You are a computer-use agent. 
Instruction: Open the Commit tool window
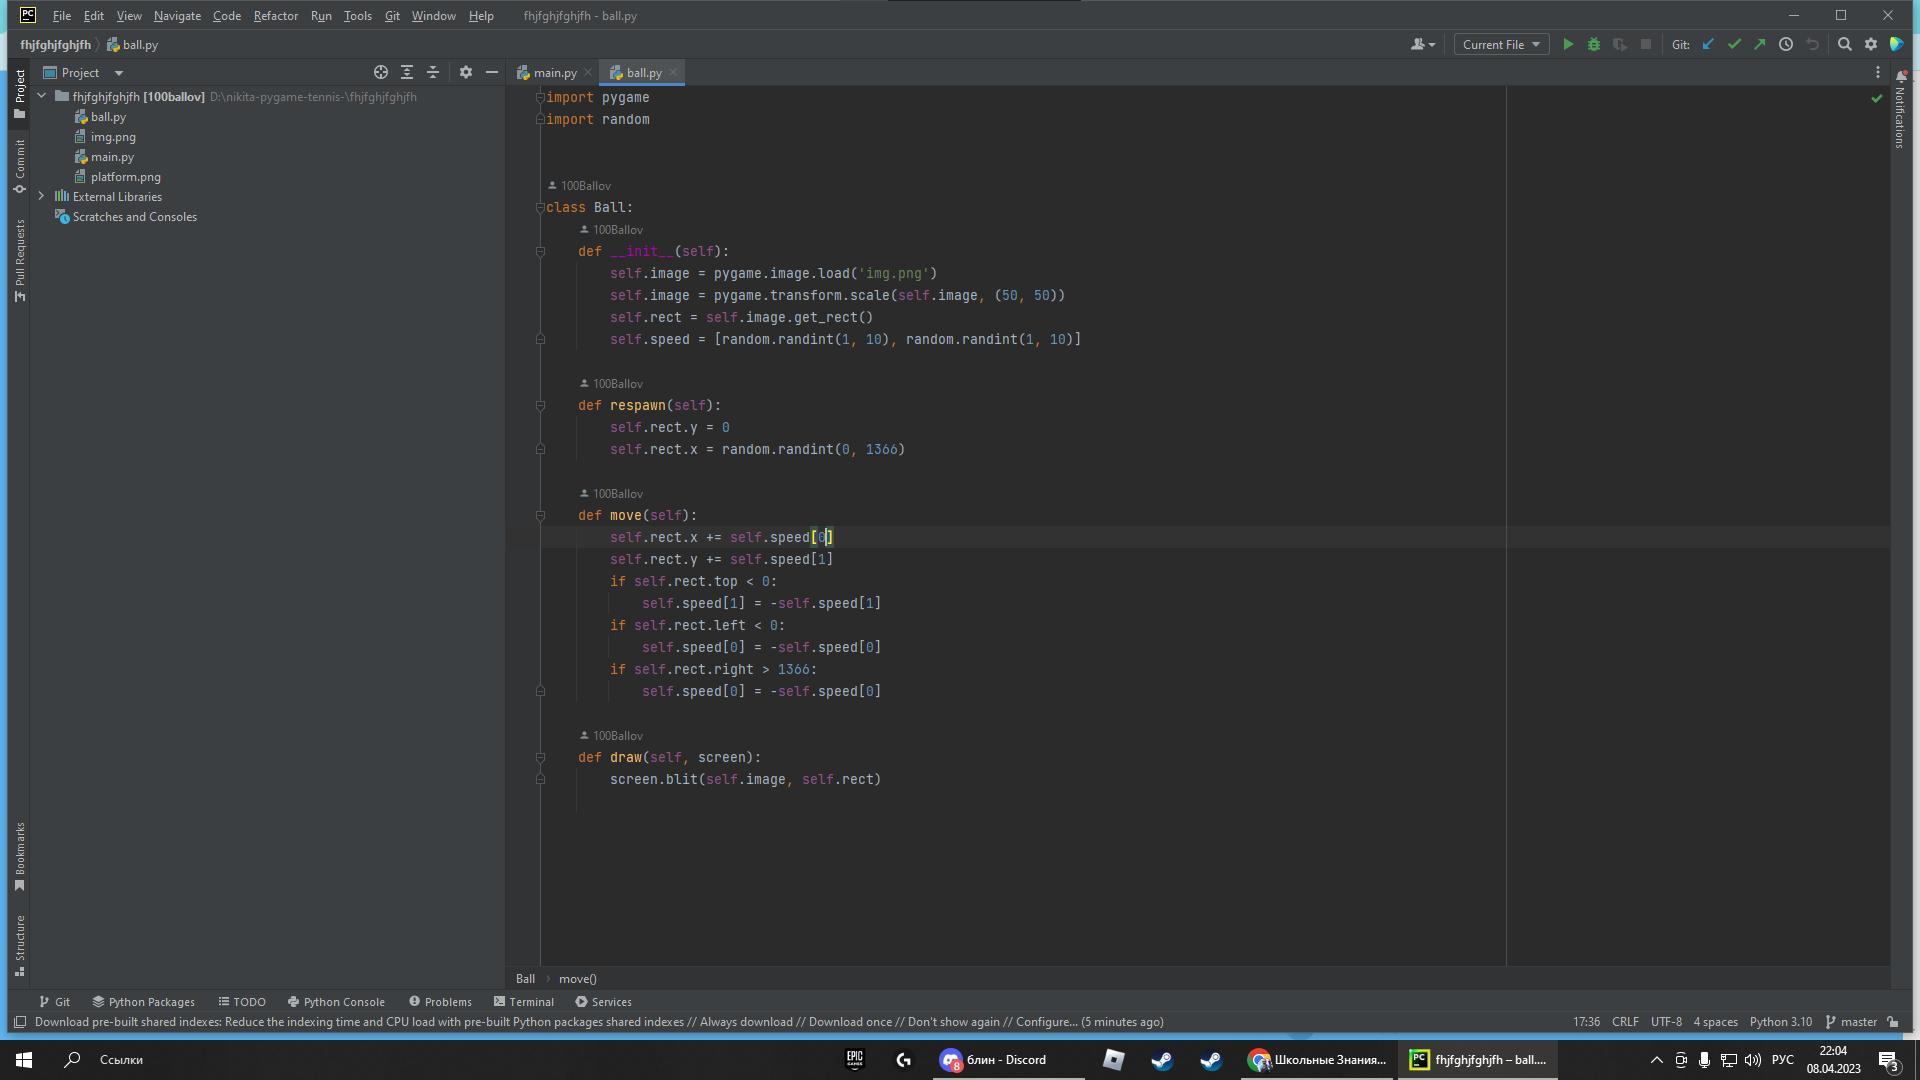[19, 166]
